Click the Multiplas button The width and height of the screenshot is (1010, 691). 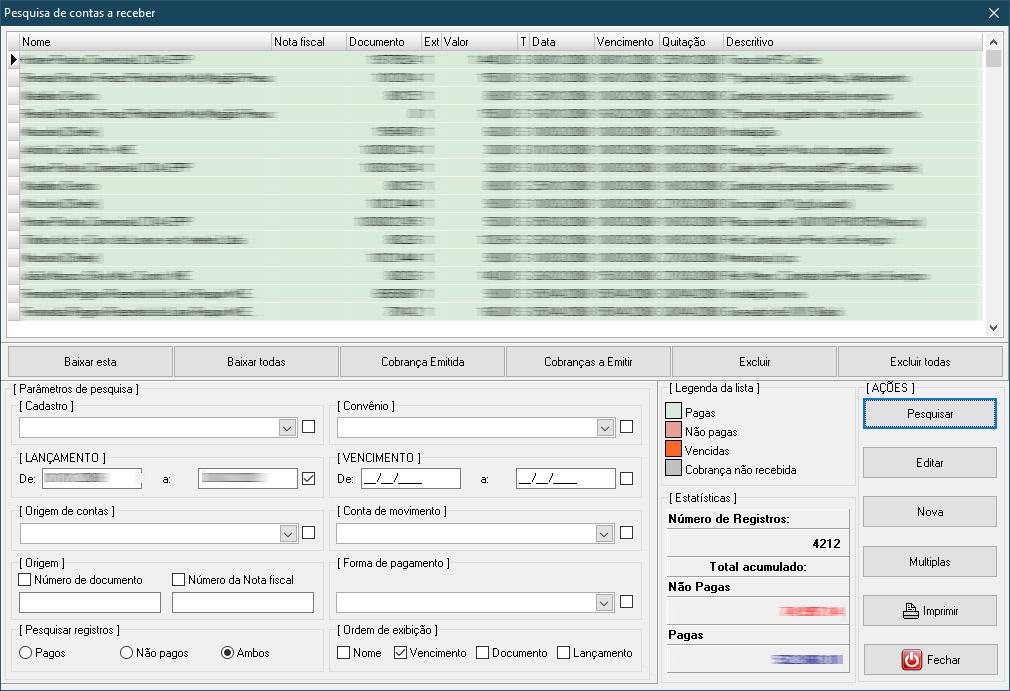(x=929, y=562)
